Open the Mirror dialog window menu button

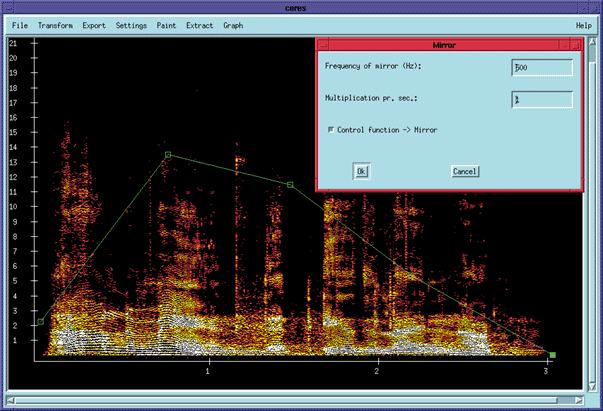[324, 45]
